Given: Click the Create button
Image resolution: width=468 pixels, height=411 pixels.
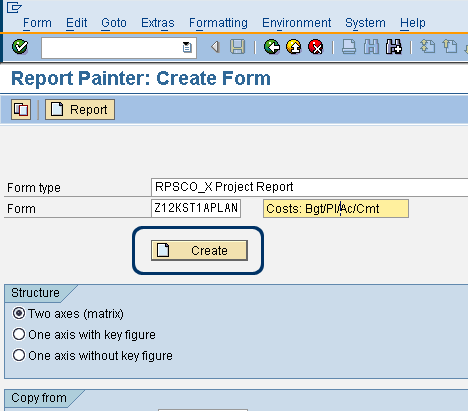Looking at the screenshot, I should 199,250.
